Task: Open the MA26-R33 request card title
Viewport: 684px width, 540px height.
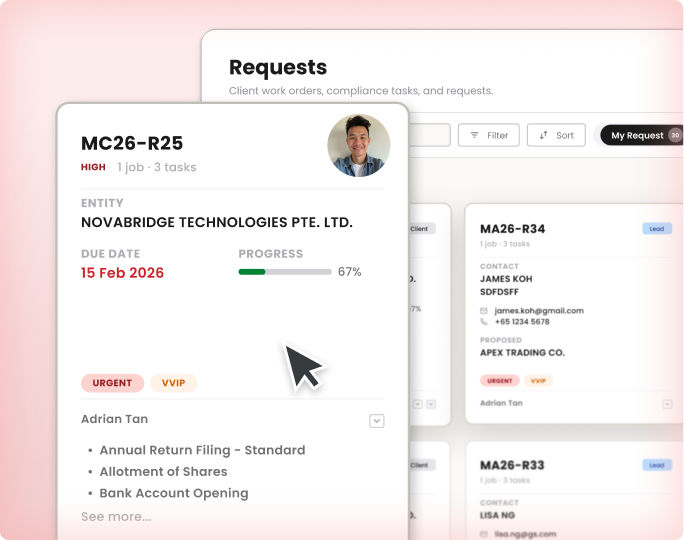Action: click(512, 465)
